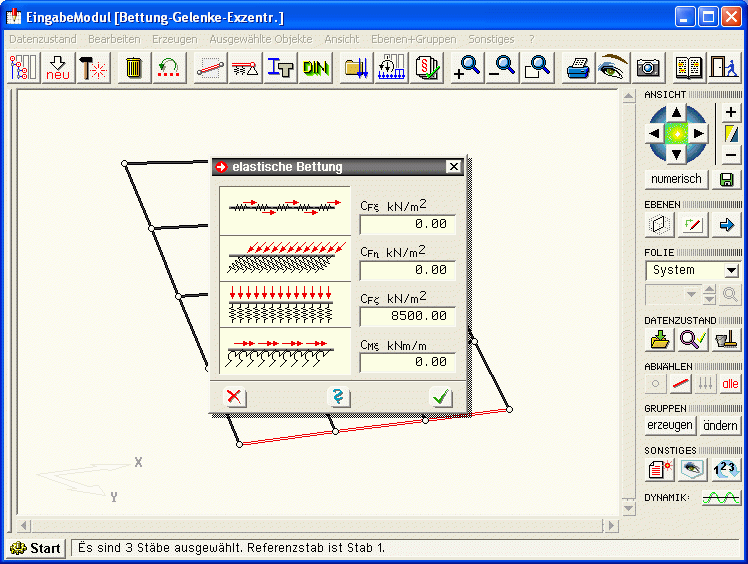Click the exit door icon in toolbar
Viewport: 748px width, 564px height.
(722, 68)
